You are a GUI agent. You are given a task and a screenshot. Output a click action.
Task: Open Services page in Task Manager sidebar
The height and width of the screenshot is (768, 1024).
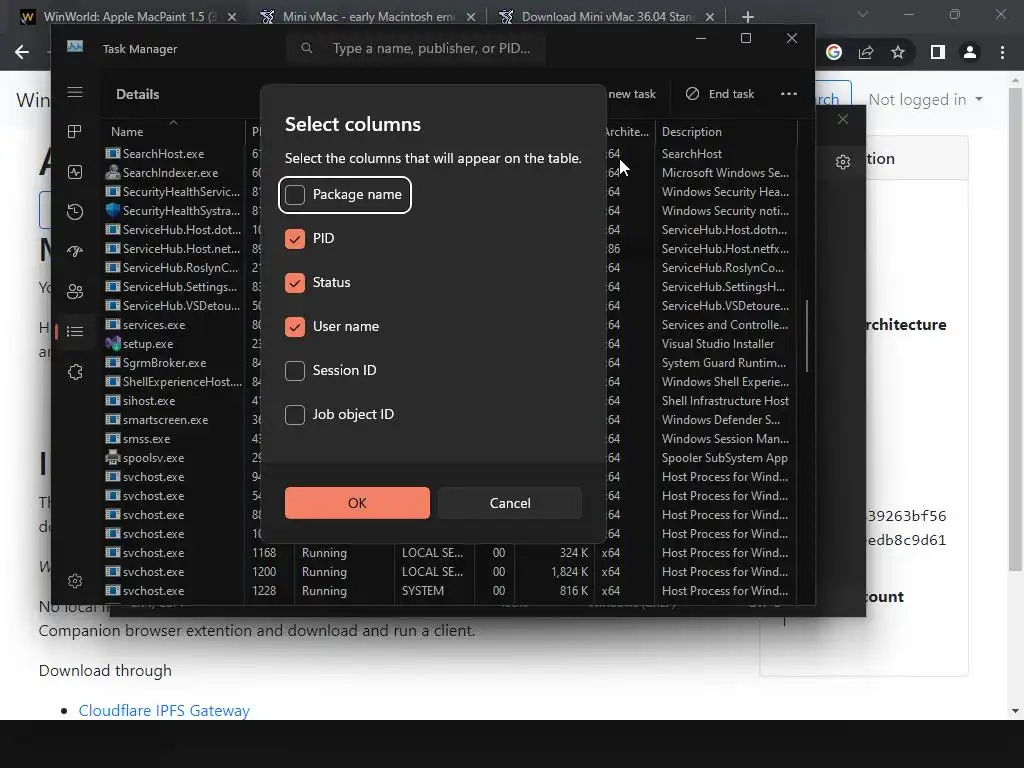[x=75, y=372]
